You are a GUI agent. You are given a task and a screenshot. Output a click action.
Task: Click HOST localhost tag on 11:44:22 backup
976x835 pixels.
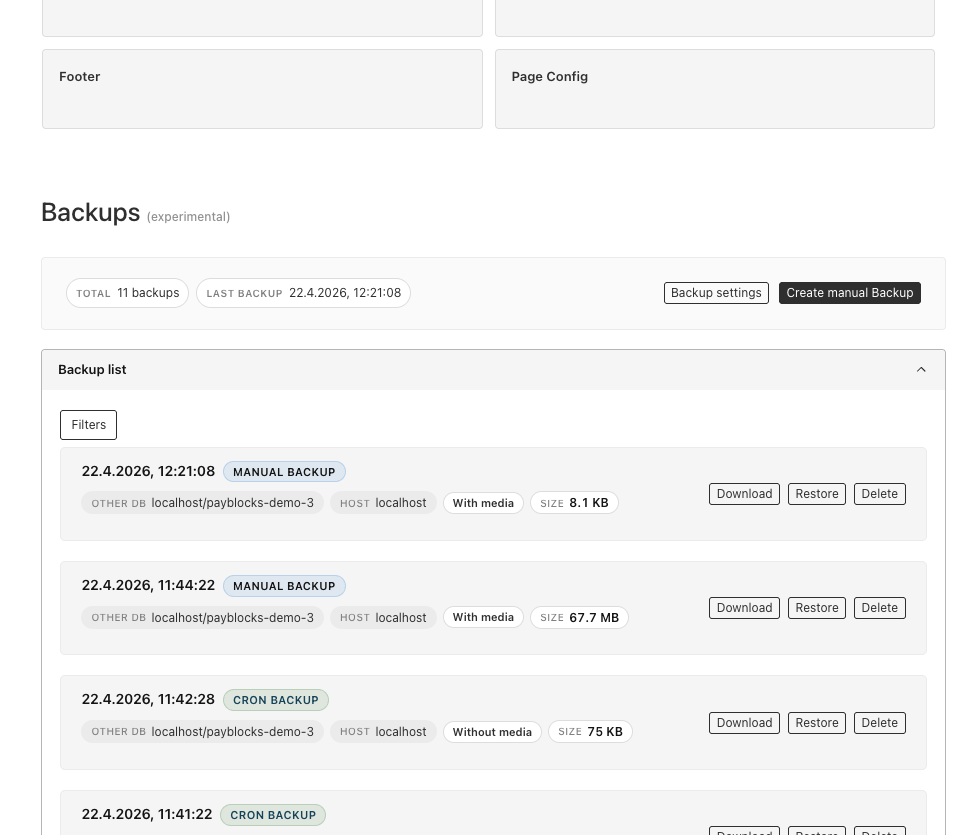pyautogui.click(x=383, y=618)
